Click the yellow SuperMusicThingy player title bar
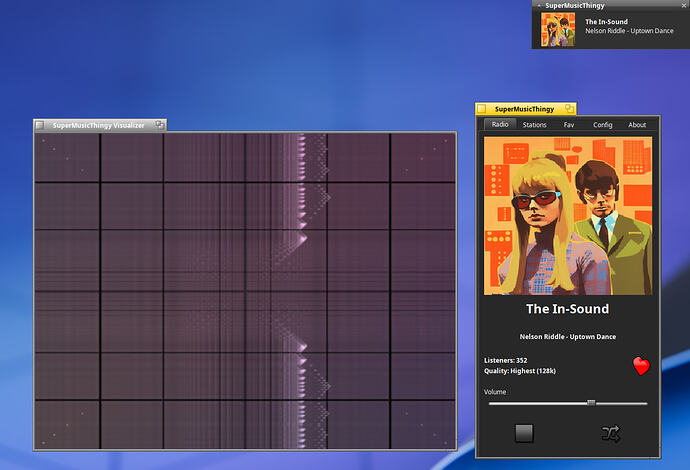Screen dimensions: 690x470 coord(525,109)
